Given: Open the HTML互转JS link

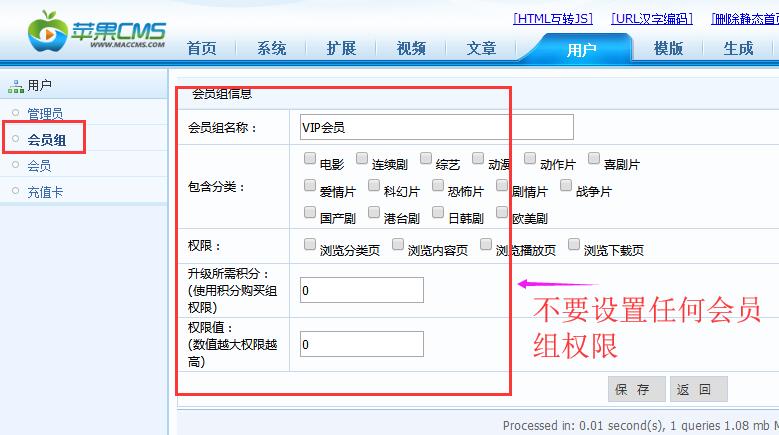Looking at the screenshot, I should [x=553, y=19].
